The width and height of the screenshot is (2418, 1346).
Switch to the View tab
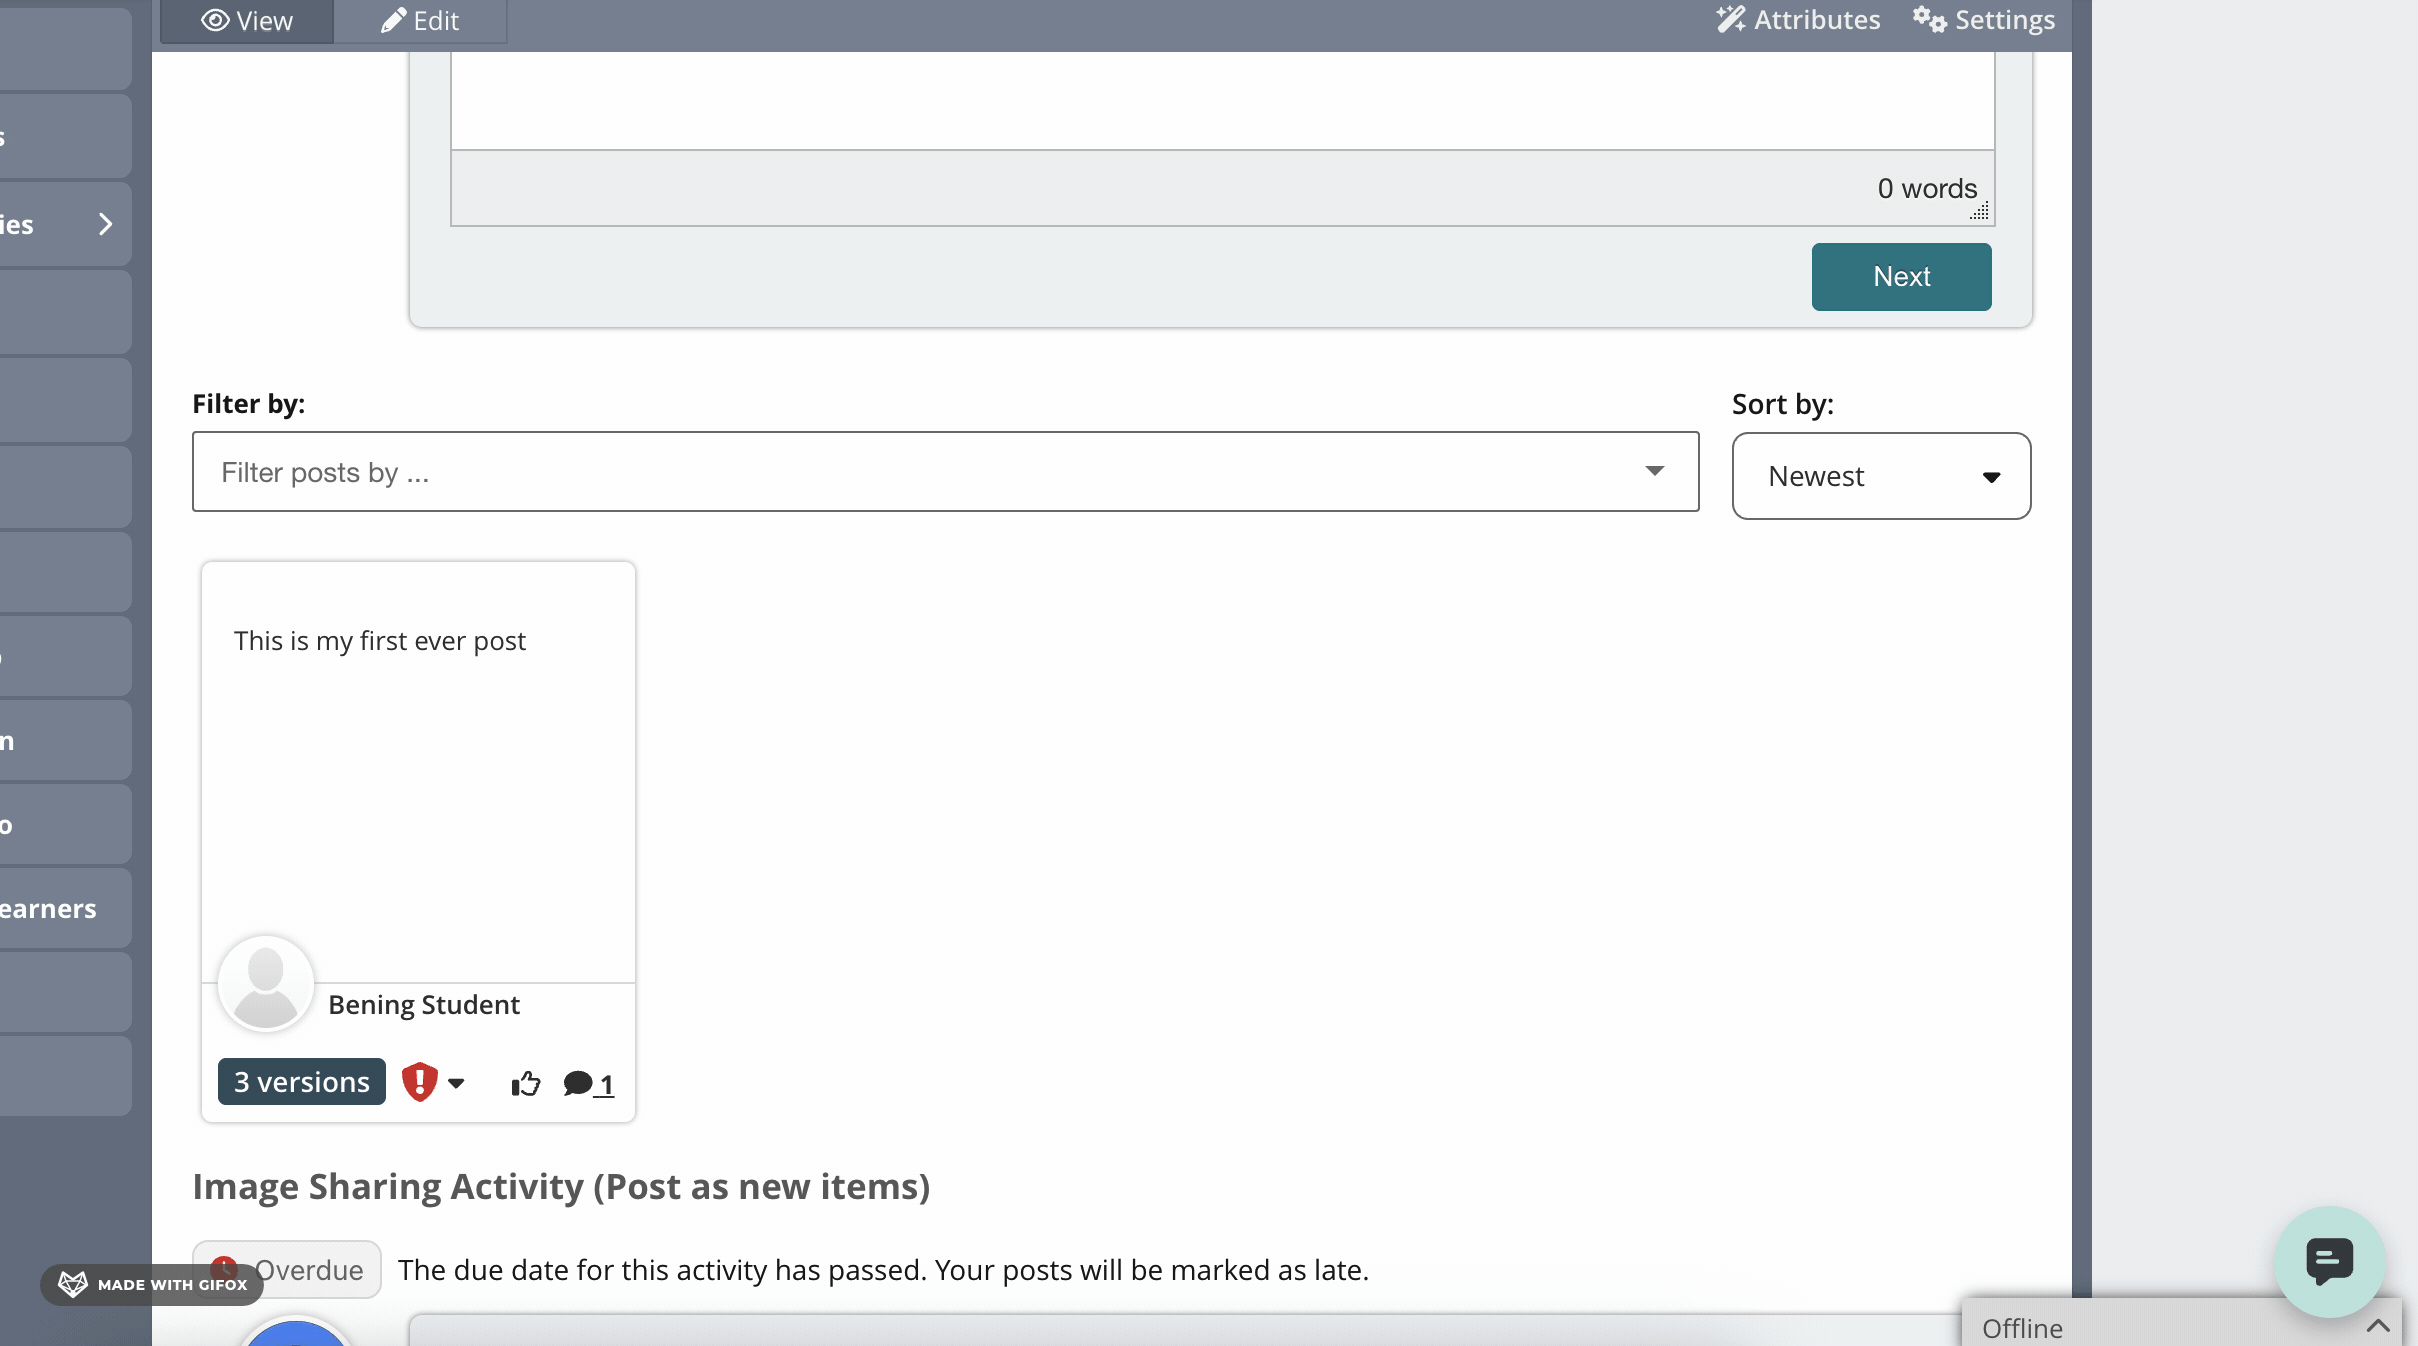click(247, 21)
